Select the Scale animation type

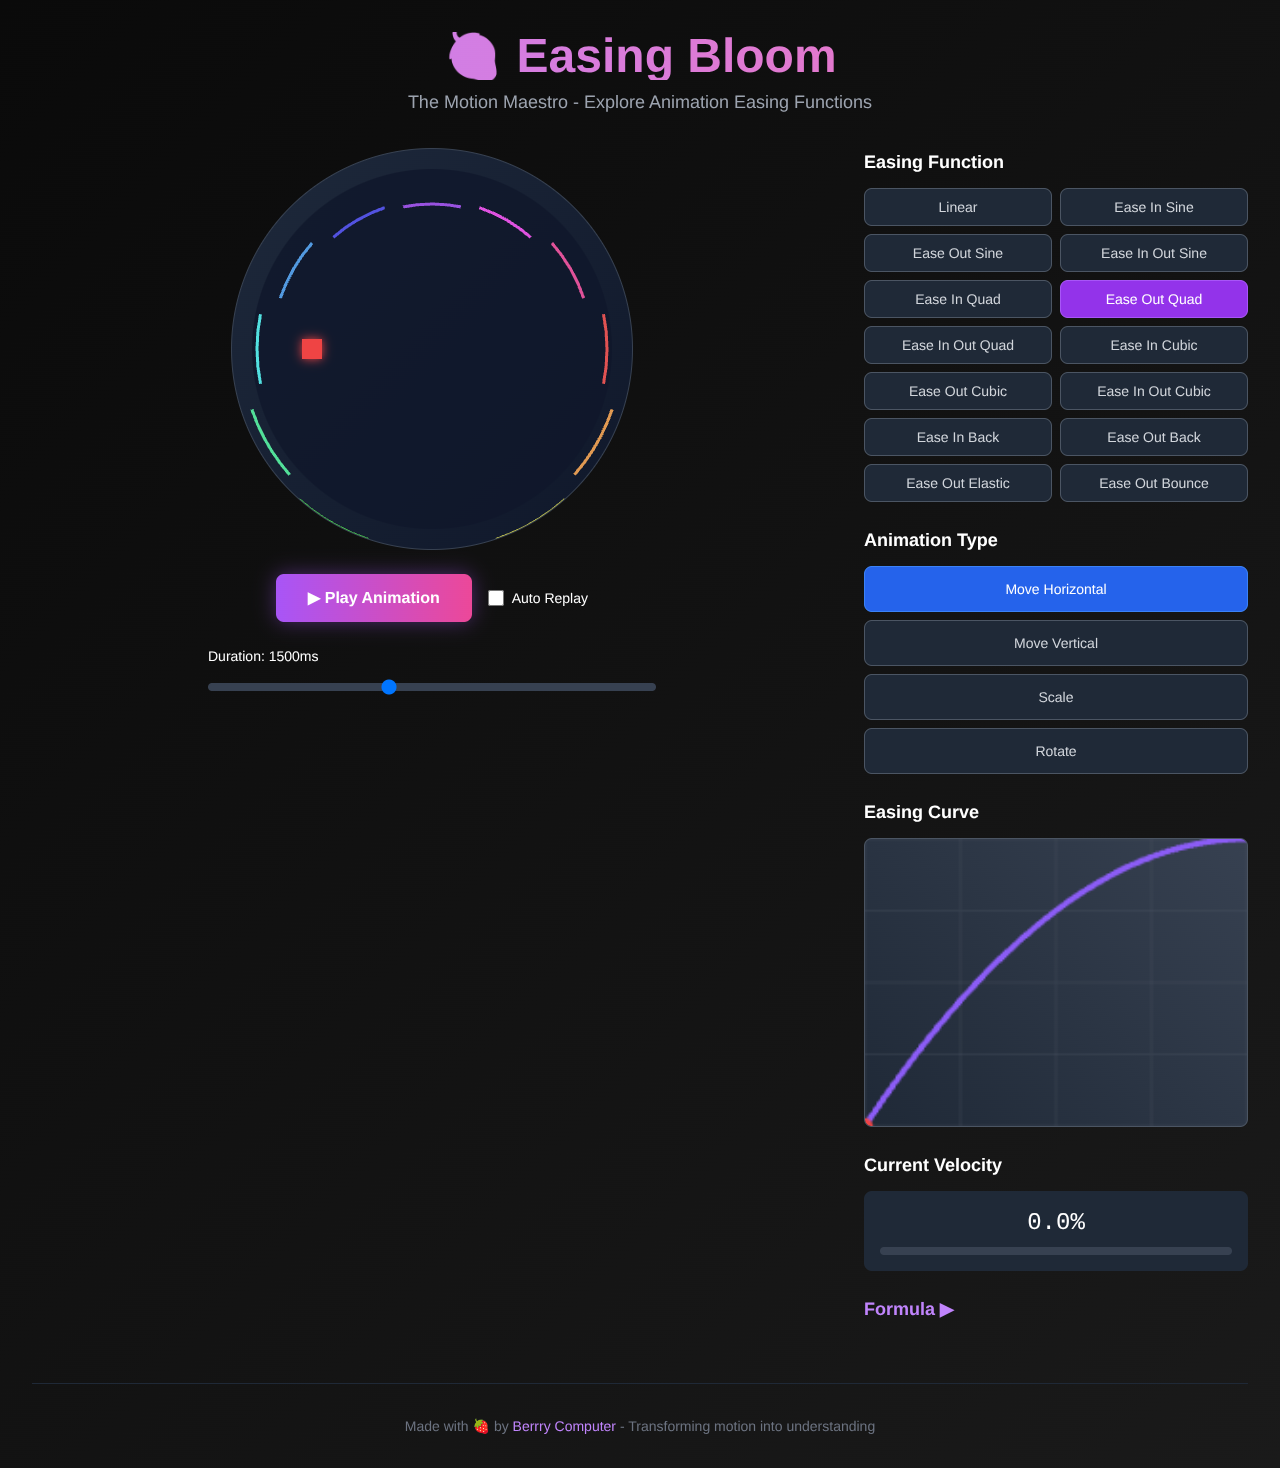[1055, 697]
